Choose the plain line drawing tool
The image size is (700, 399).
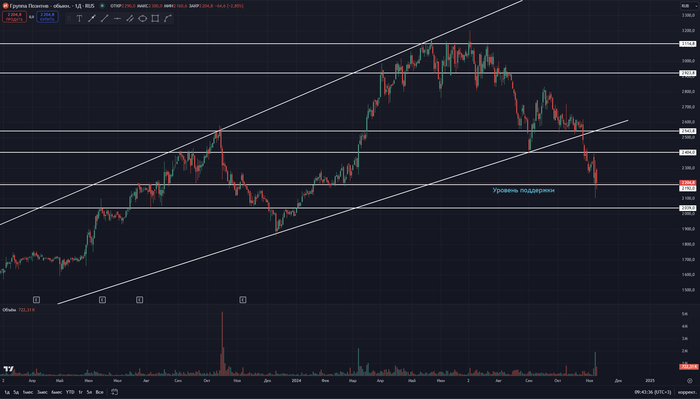click(104, 18)
